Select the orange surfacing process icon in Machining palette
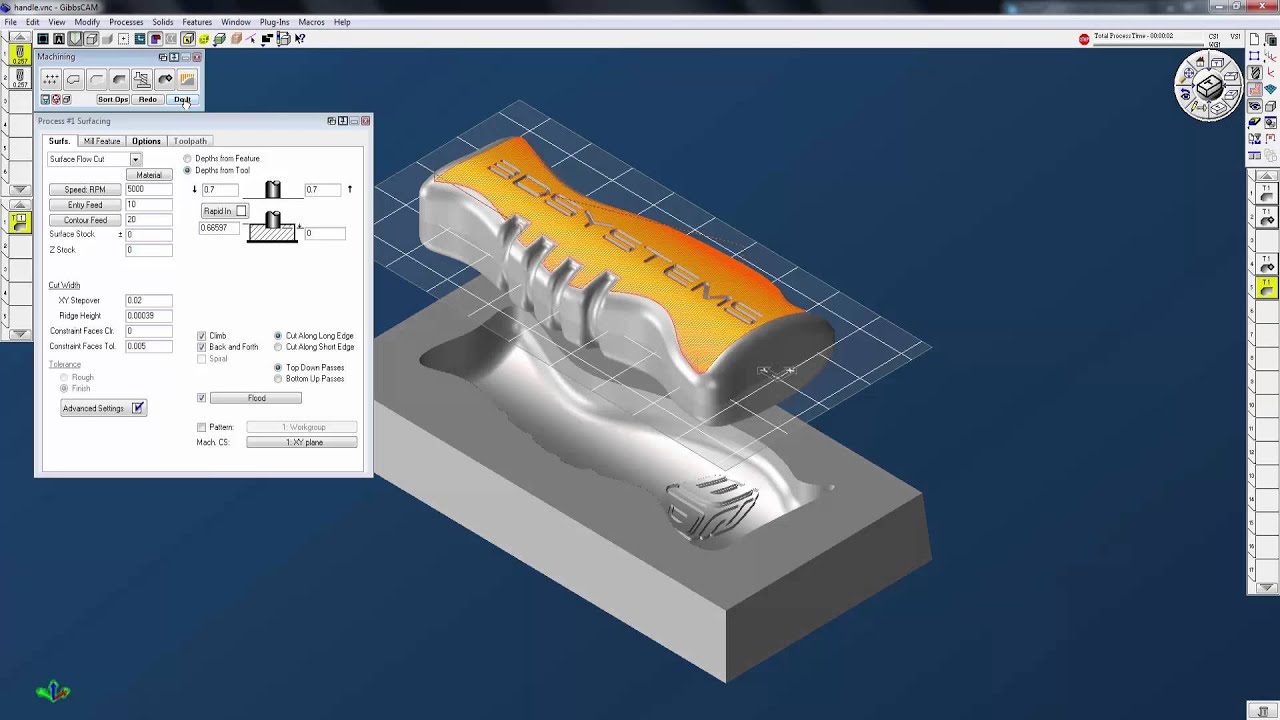Screen dimensions: 1280x720 187,79
